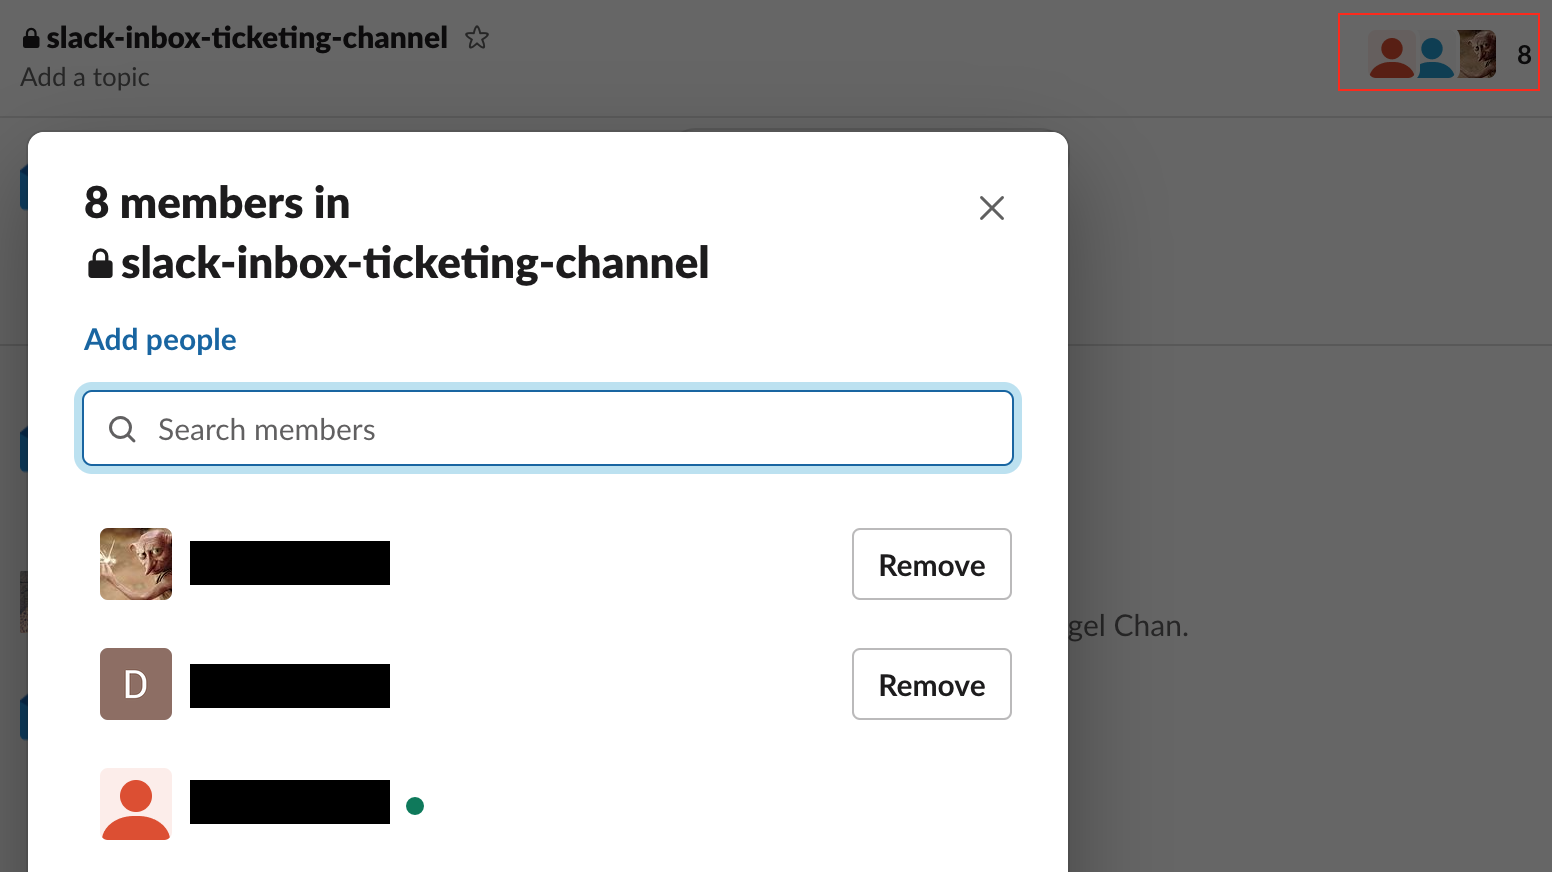Click the member count badge showing 8

[1524, 55]
